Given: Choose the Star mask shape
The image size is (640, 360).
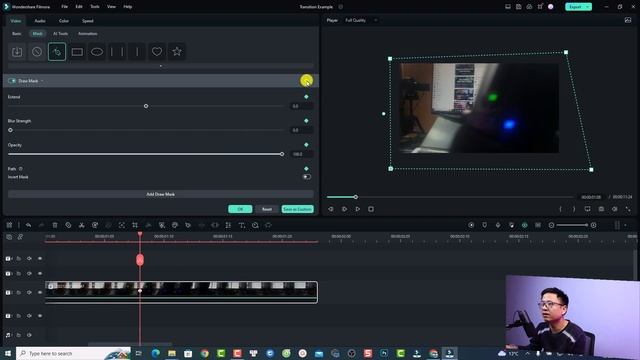Looking at the screenshot, I should 177,52.
